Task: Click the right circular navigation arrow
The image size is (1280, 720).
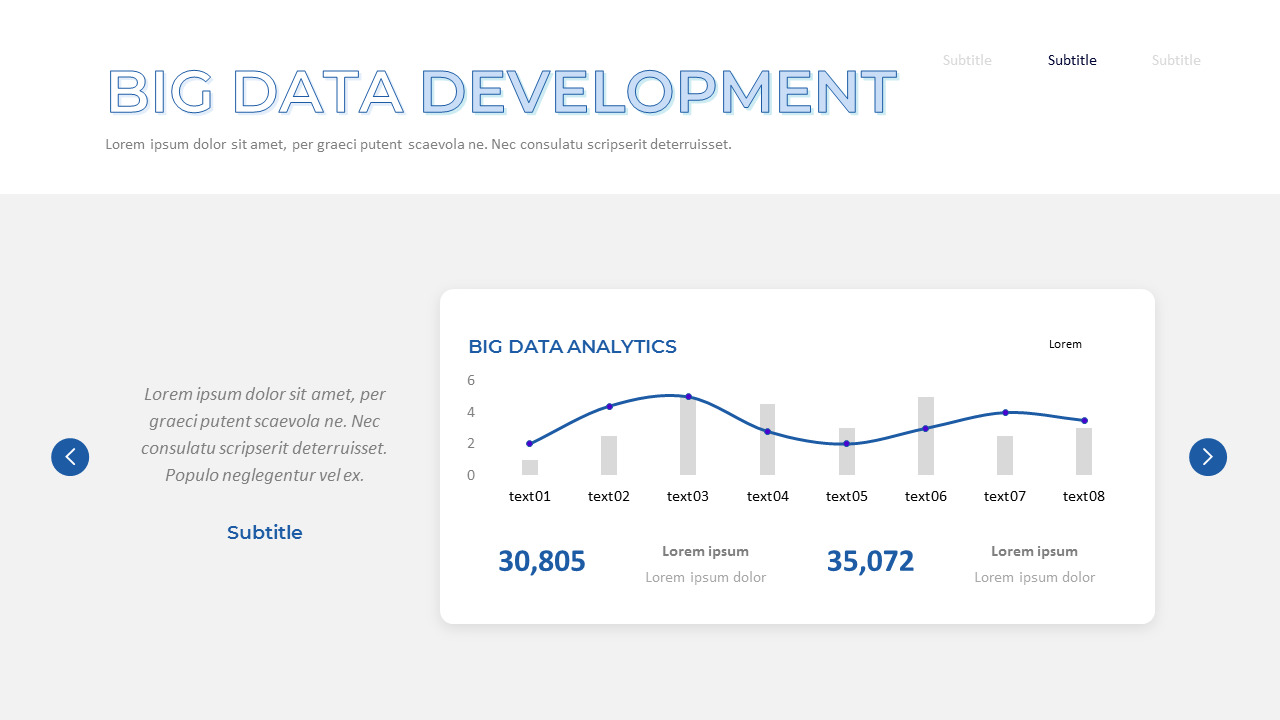Action: pos(1207,457)
